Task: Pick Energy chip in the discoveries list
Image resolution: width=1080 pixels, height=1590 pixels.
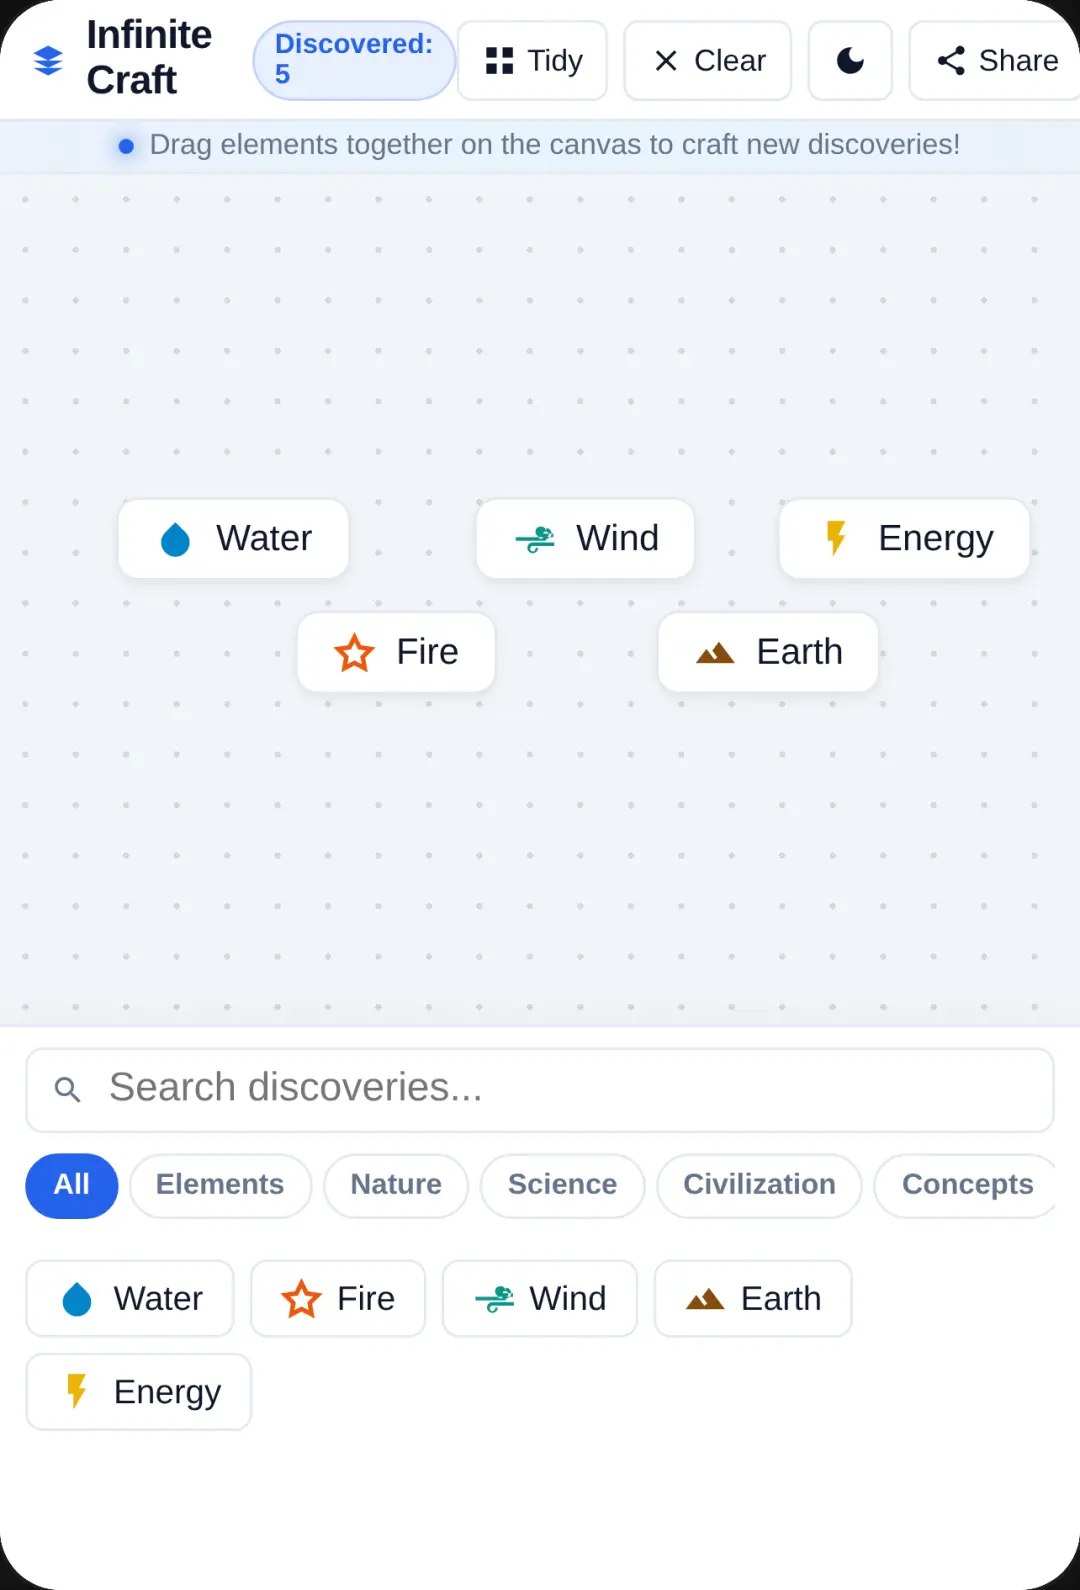Action: click(x=138, y=1392)
